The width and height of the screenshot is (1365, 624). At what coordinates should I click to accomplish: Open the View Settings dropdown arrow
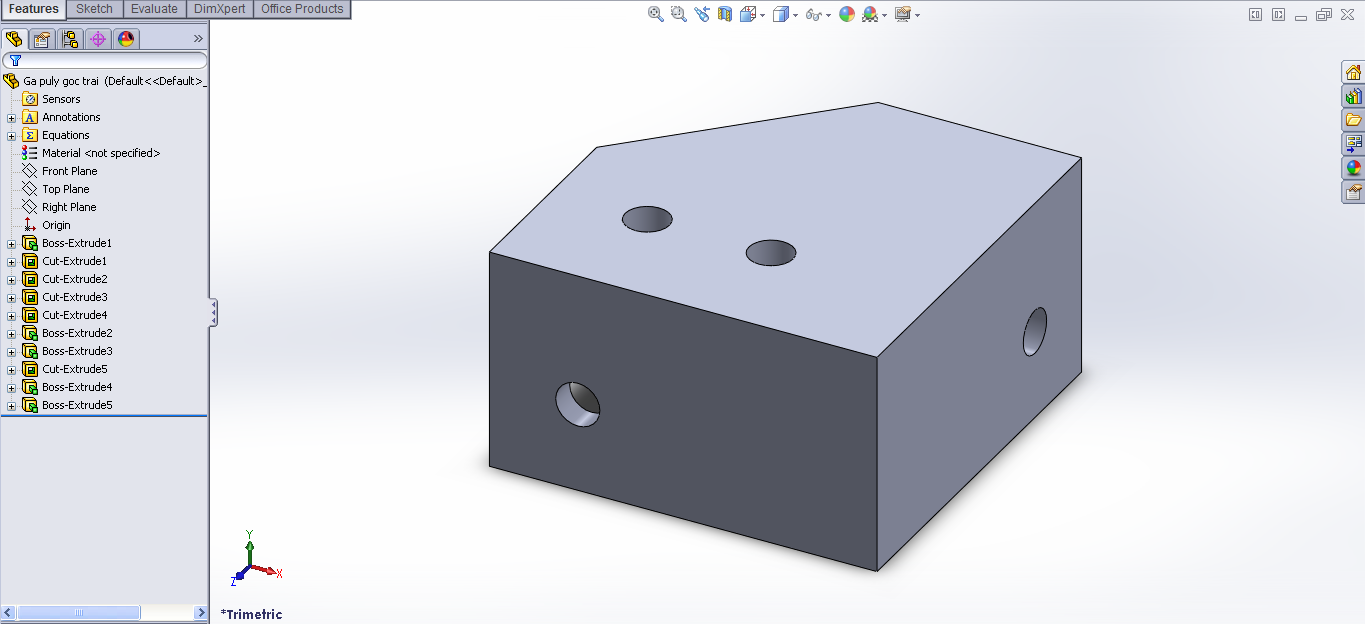pyautogui.click(x=917, y=15)
